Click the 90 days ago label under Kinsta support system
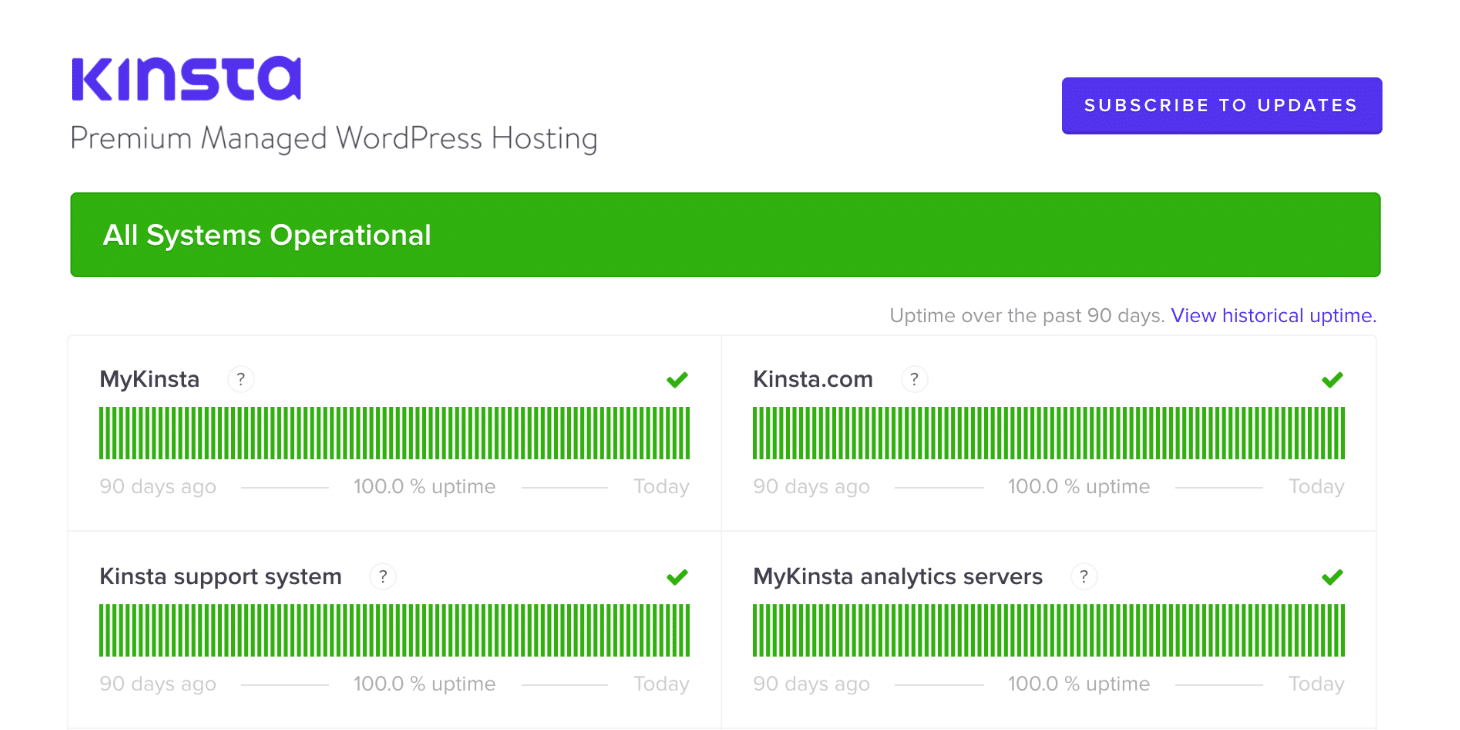This screenshot has height=730, width=1460. coord(157,684)
